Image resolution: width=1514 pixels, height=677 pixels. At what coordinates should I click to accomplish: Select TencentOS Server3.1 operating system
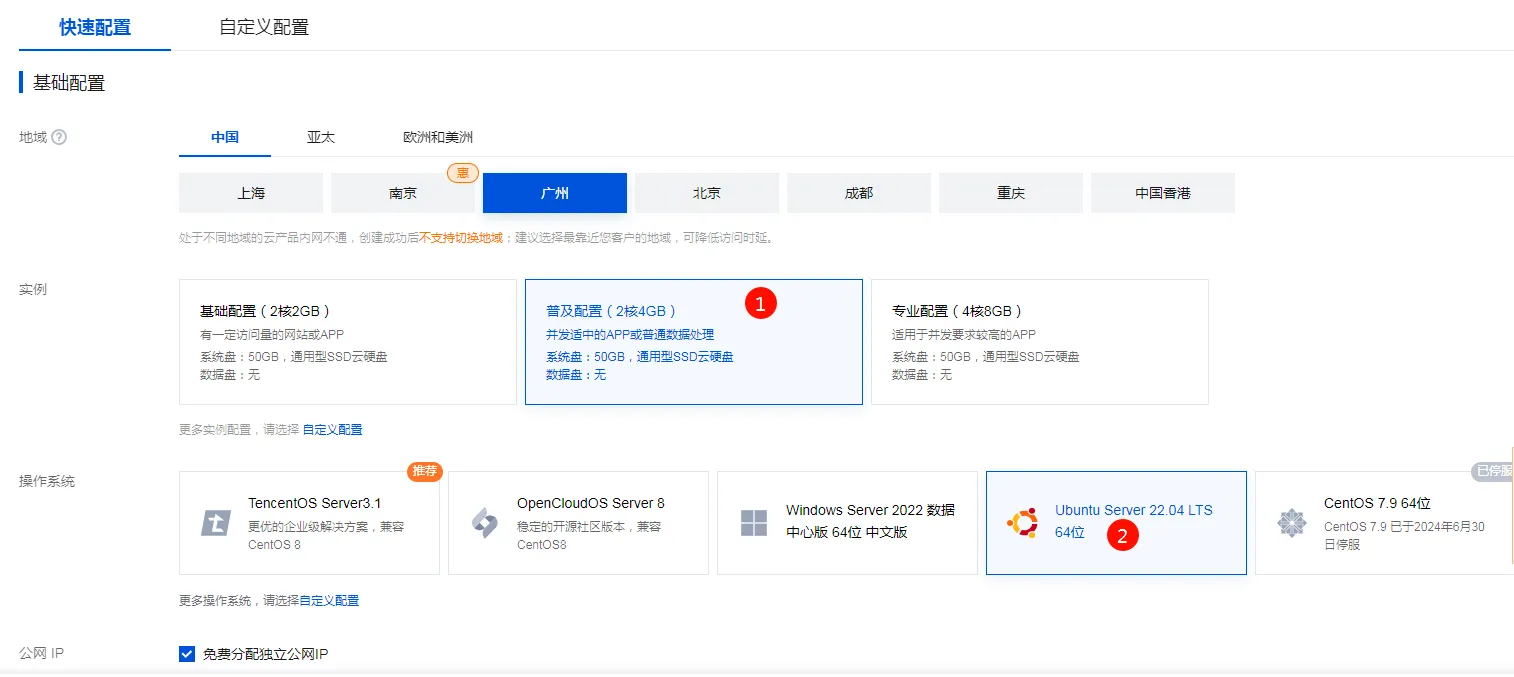pyautogui.click(x=309, y=523)
